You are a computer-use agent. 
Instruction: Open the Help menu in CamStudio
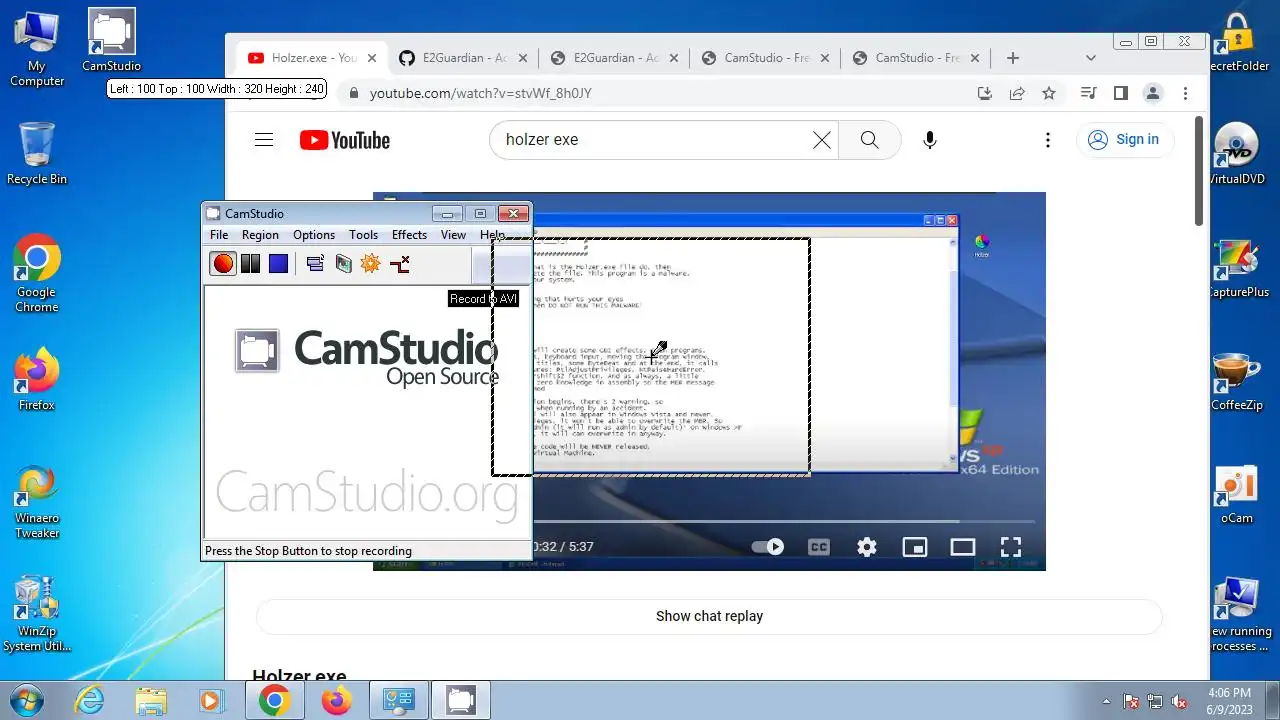coord(492,234)
